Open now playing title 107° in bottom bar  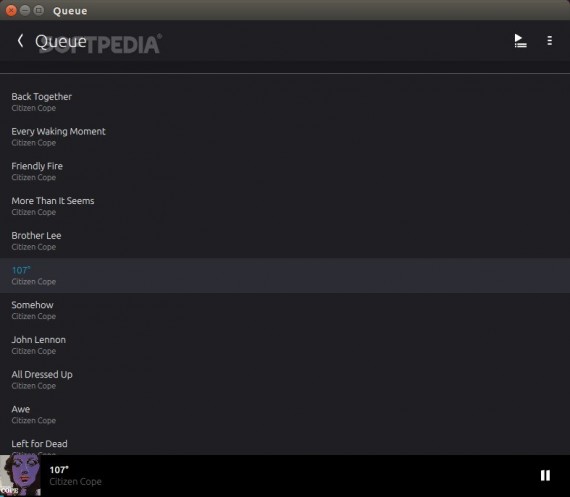[59, 470]
